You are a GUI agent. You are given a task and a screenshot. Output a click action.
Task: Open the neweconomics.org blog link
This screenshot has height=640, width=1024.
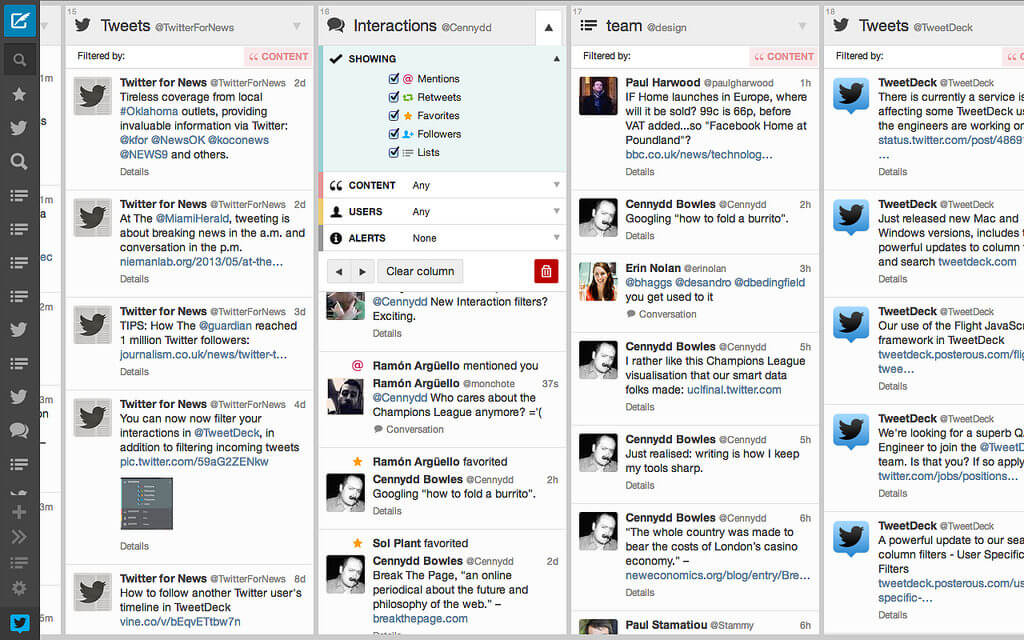(x=718, y=575)
